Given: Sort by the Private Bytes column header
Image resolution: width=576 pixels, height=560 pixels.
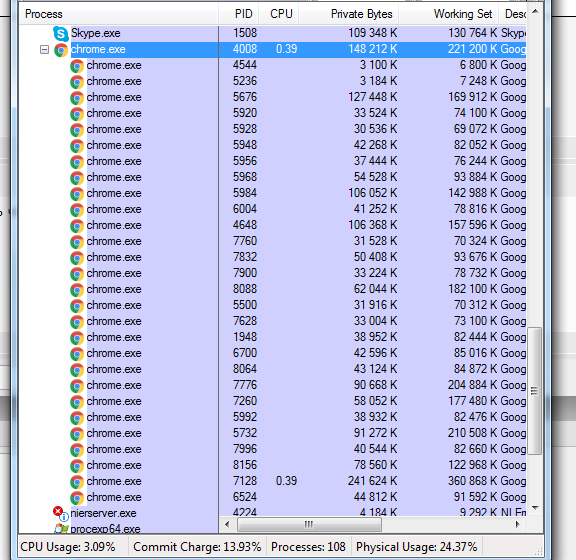Looking at the screenshot, I should 349,14.
